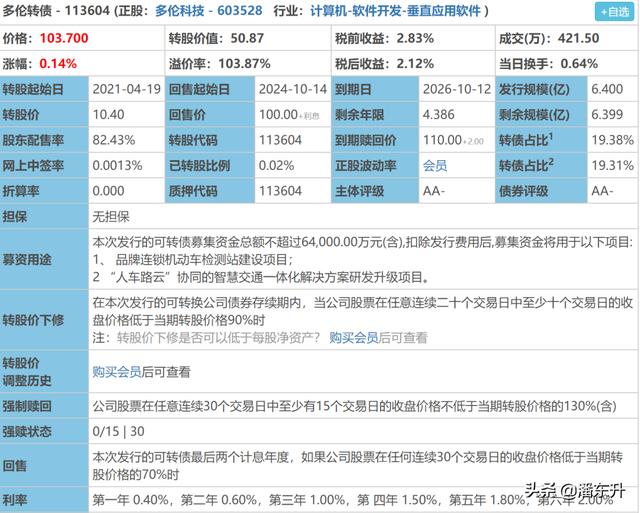Click the 质押代码 value 113604
Image resolution: width=640 pixels, height=513 pixels.
pos(280,191)
